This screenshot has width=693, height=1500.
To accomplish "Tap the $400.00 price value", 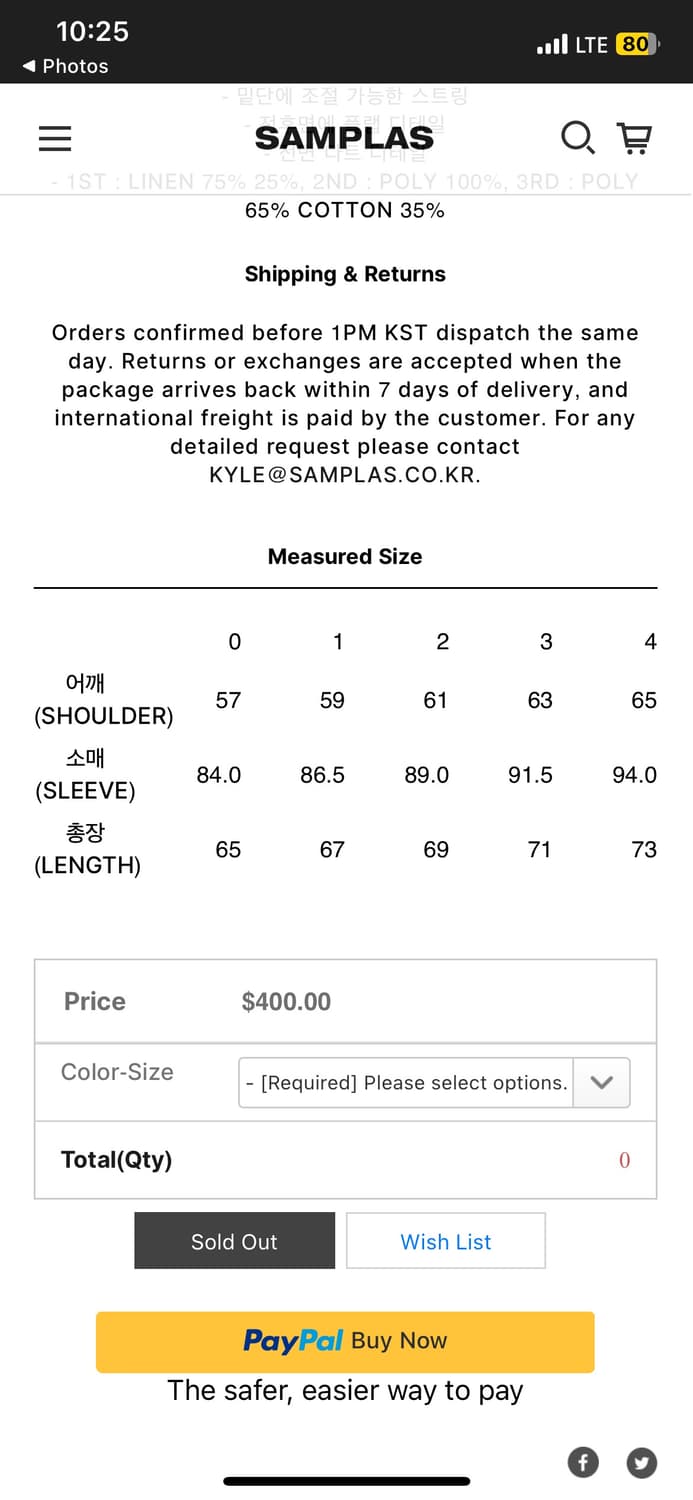I will (x=286, y=1001).
